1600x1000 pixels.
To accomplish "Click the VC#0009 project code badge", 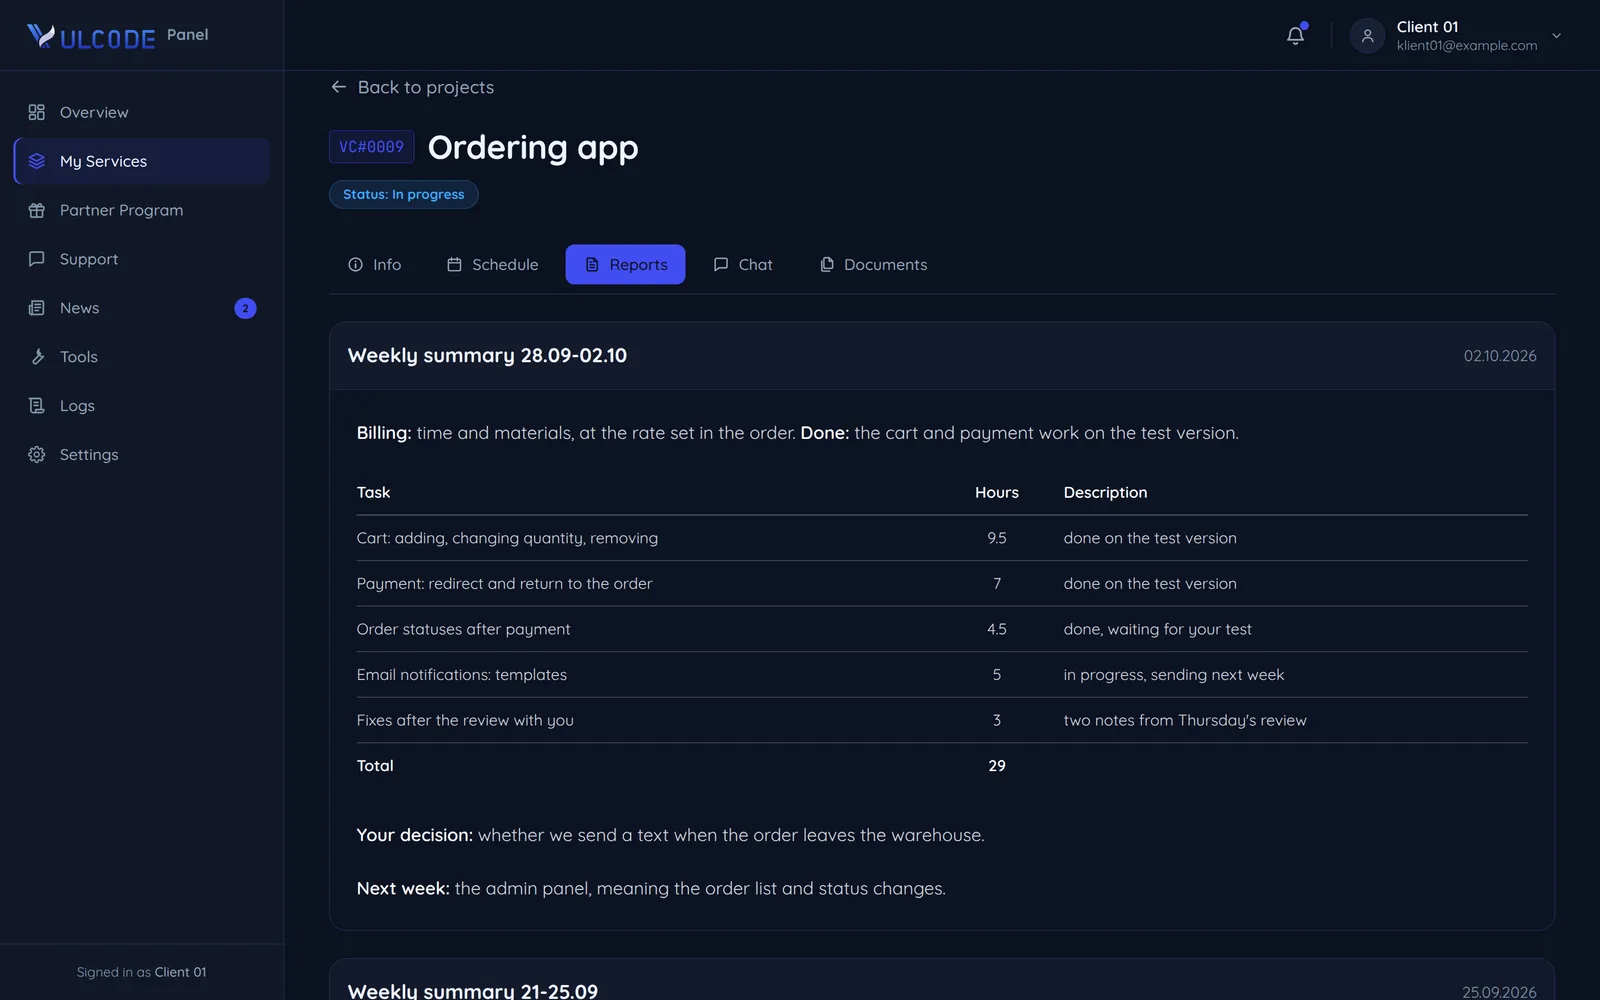I will click(371, 147).
